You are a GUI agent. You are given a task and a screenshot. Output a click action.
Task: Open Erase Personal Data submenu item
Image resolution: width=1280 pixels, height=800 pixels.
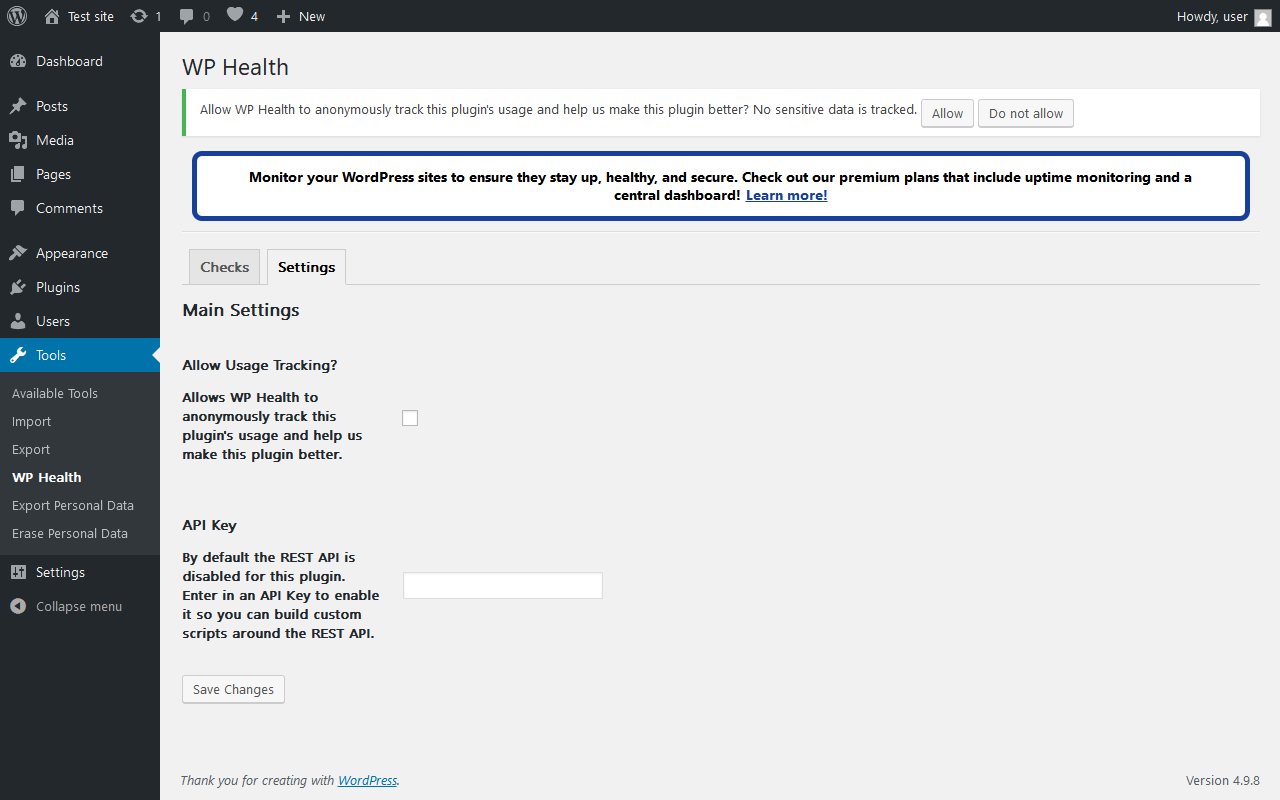70,533
